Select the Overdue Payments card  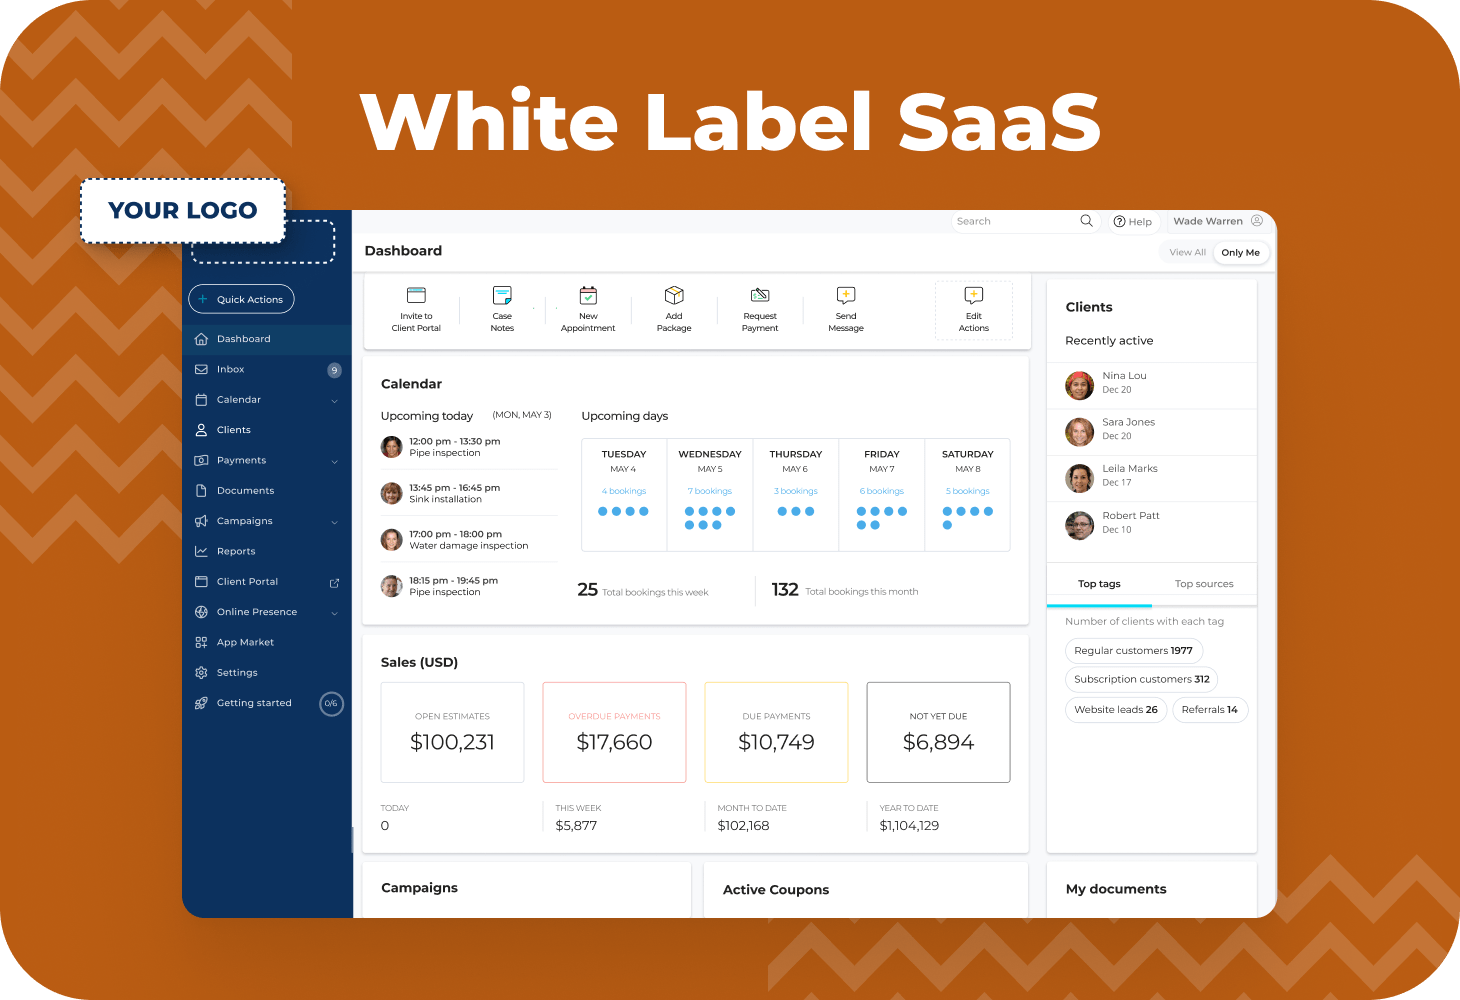[x=614, y=732]
